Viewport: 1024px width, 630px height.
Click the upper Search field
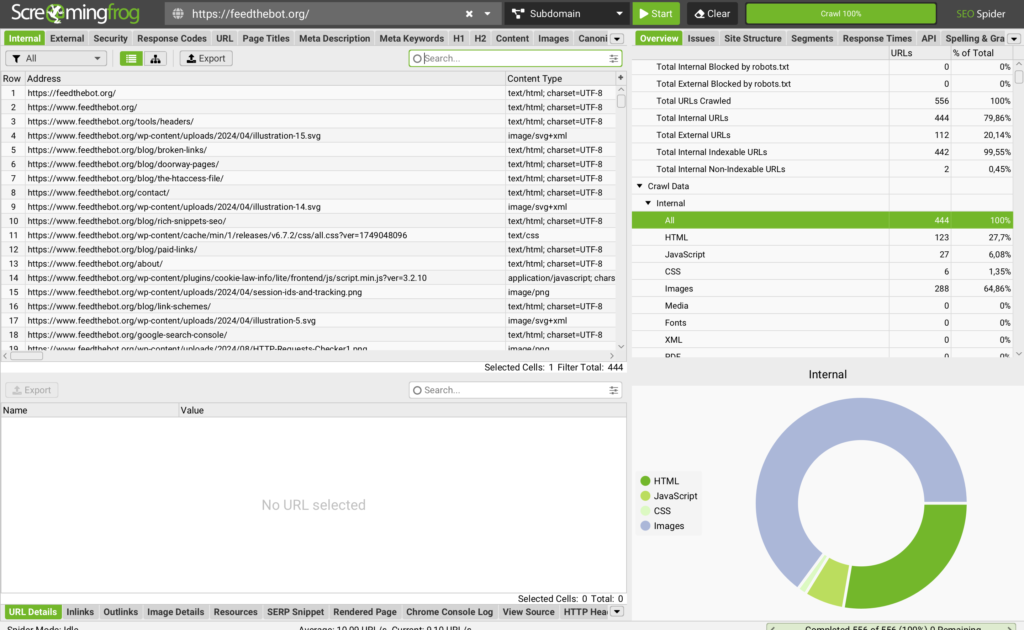coord(515,59)
